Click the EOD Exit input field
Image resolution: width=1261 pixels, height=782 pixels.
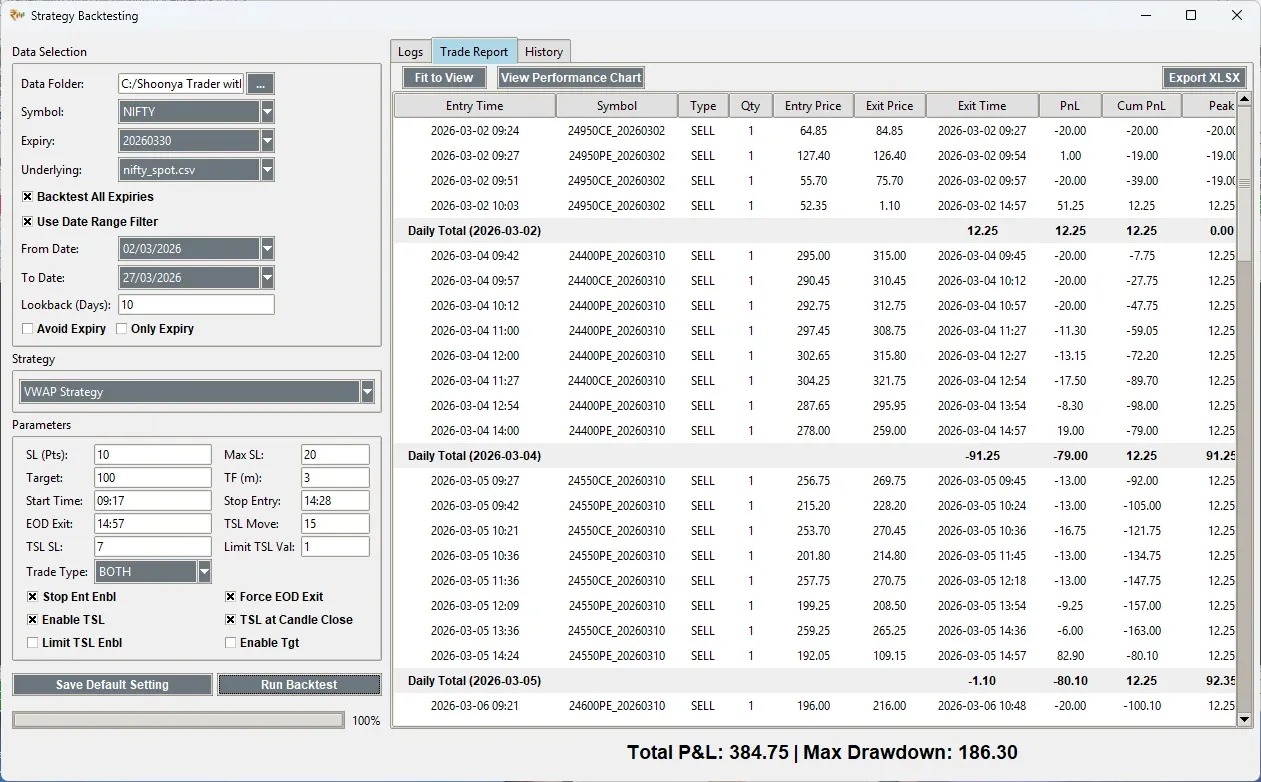coord(153,524)
